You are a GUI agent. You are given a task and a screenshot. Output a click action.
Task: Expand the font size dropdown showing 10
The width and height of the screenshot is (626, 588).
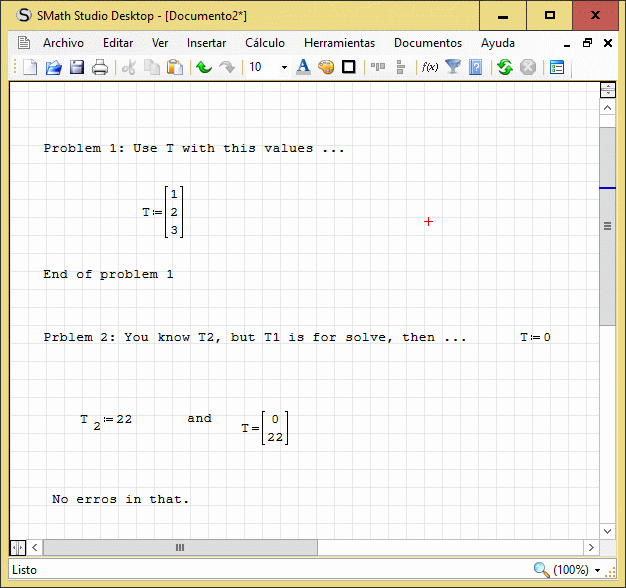[x=284, y=67]
